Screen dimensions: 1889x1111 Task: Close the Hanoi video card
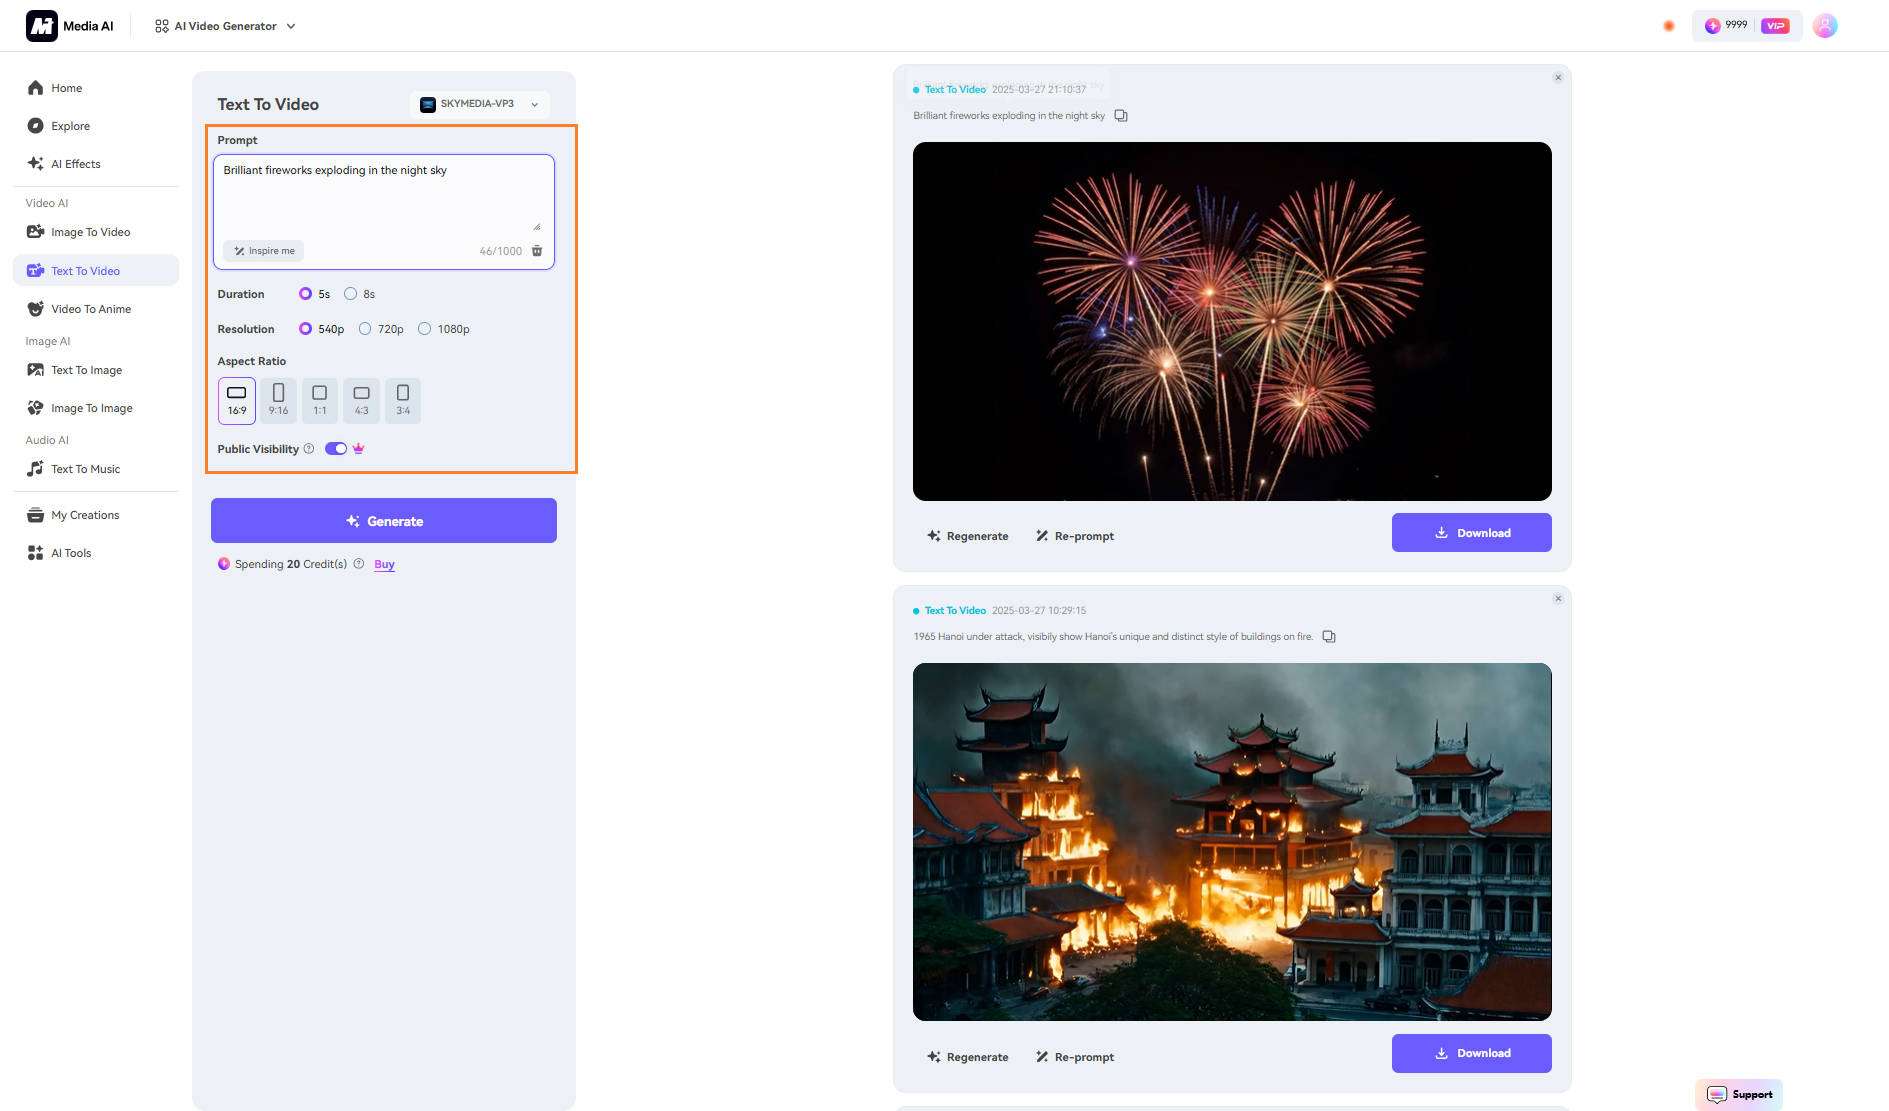pos(1558,599)
